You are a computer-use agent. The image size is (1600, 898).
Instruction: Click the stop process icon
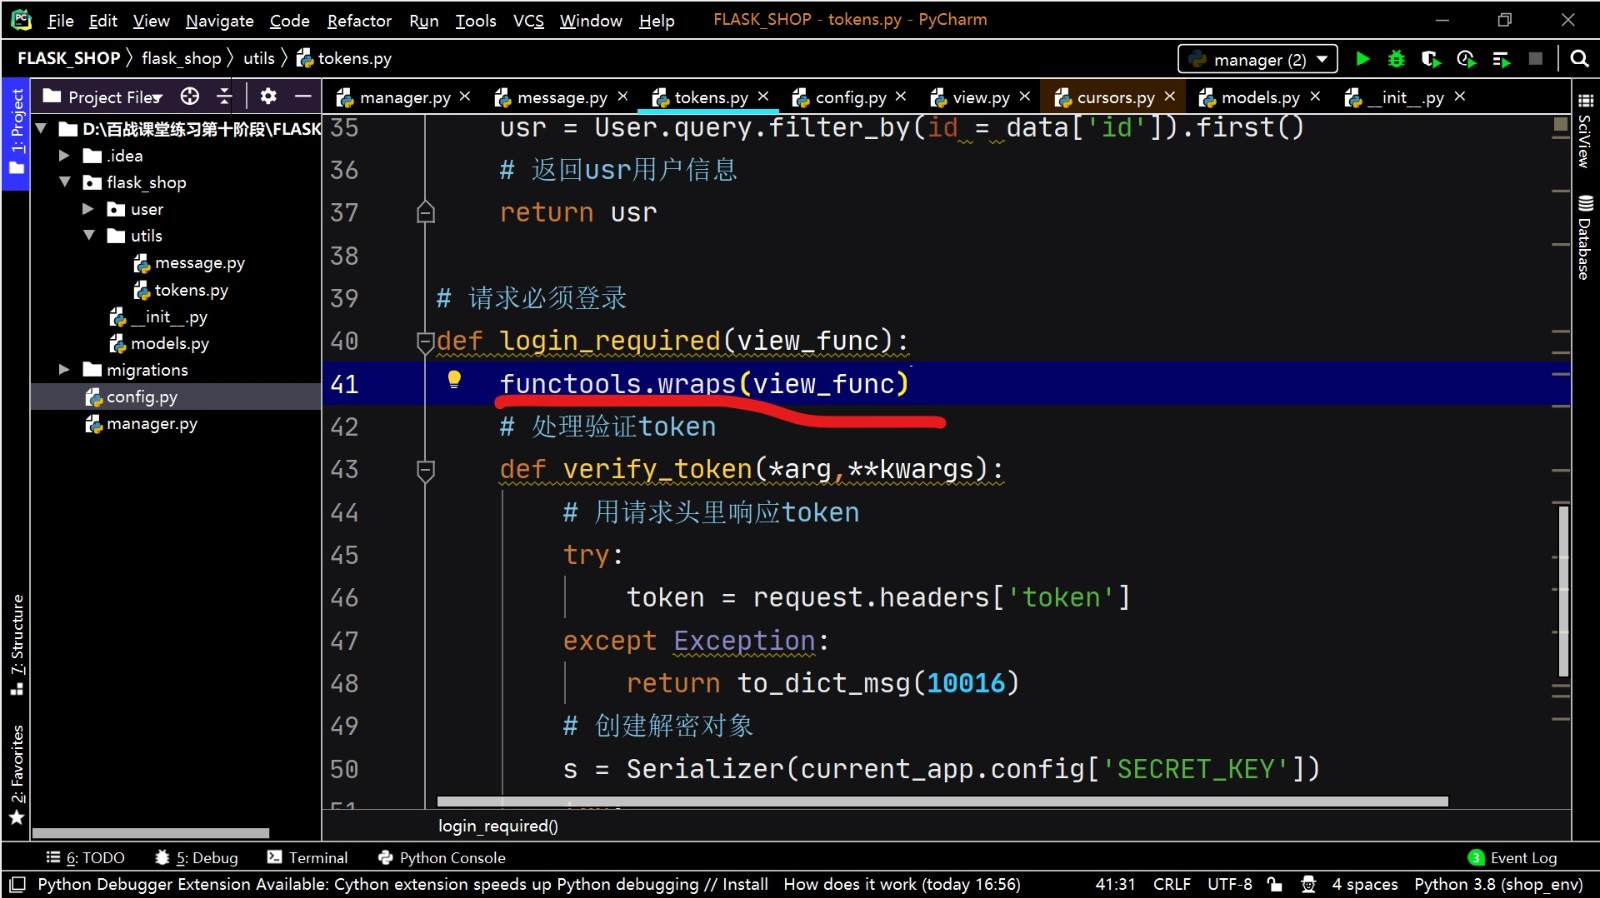pyautogui.click(x=1536, y=59)
